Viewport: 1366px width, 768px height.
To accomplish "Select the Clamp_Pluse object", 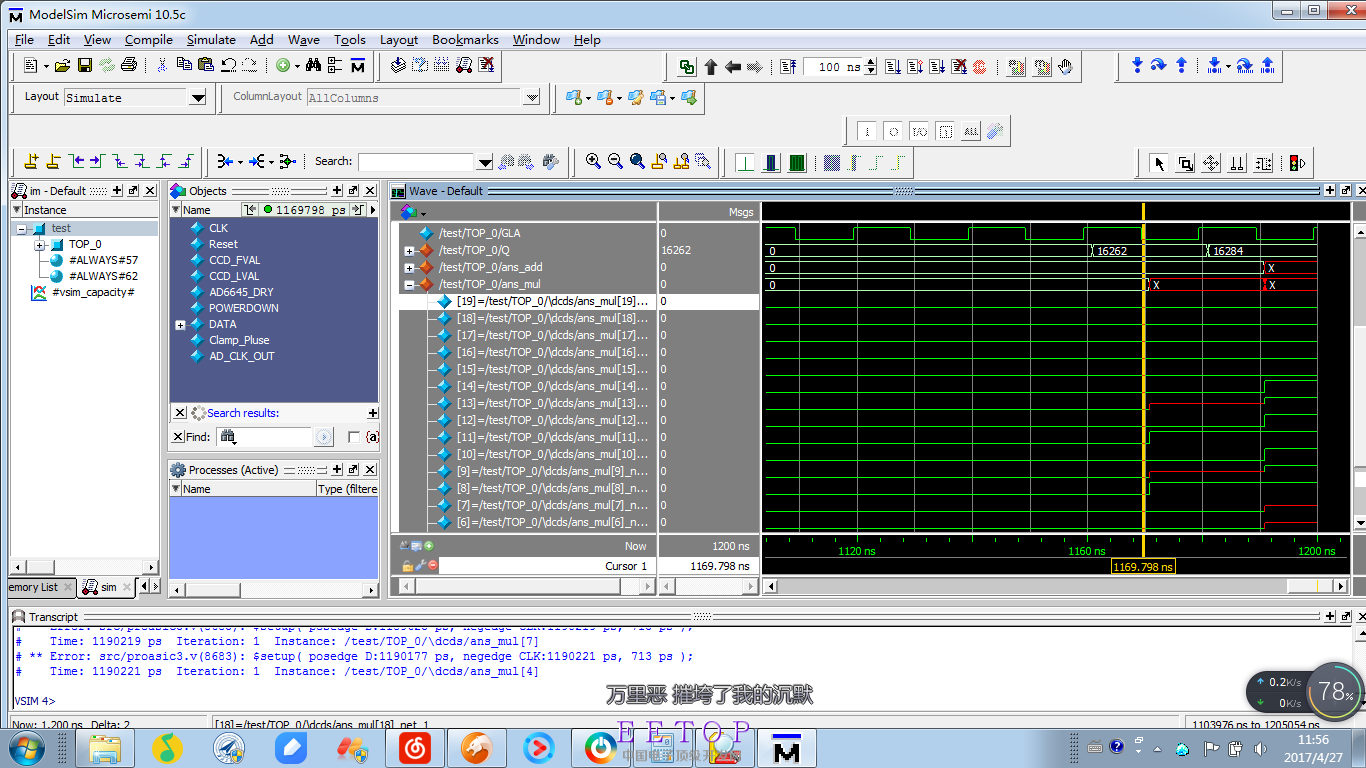I will point(239,340).
